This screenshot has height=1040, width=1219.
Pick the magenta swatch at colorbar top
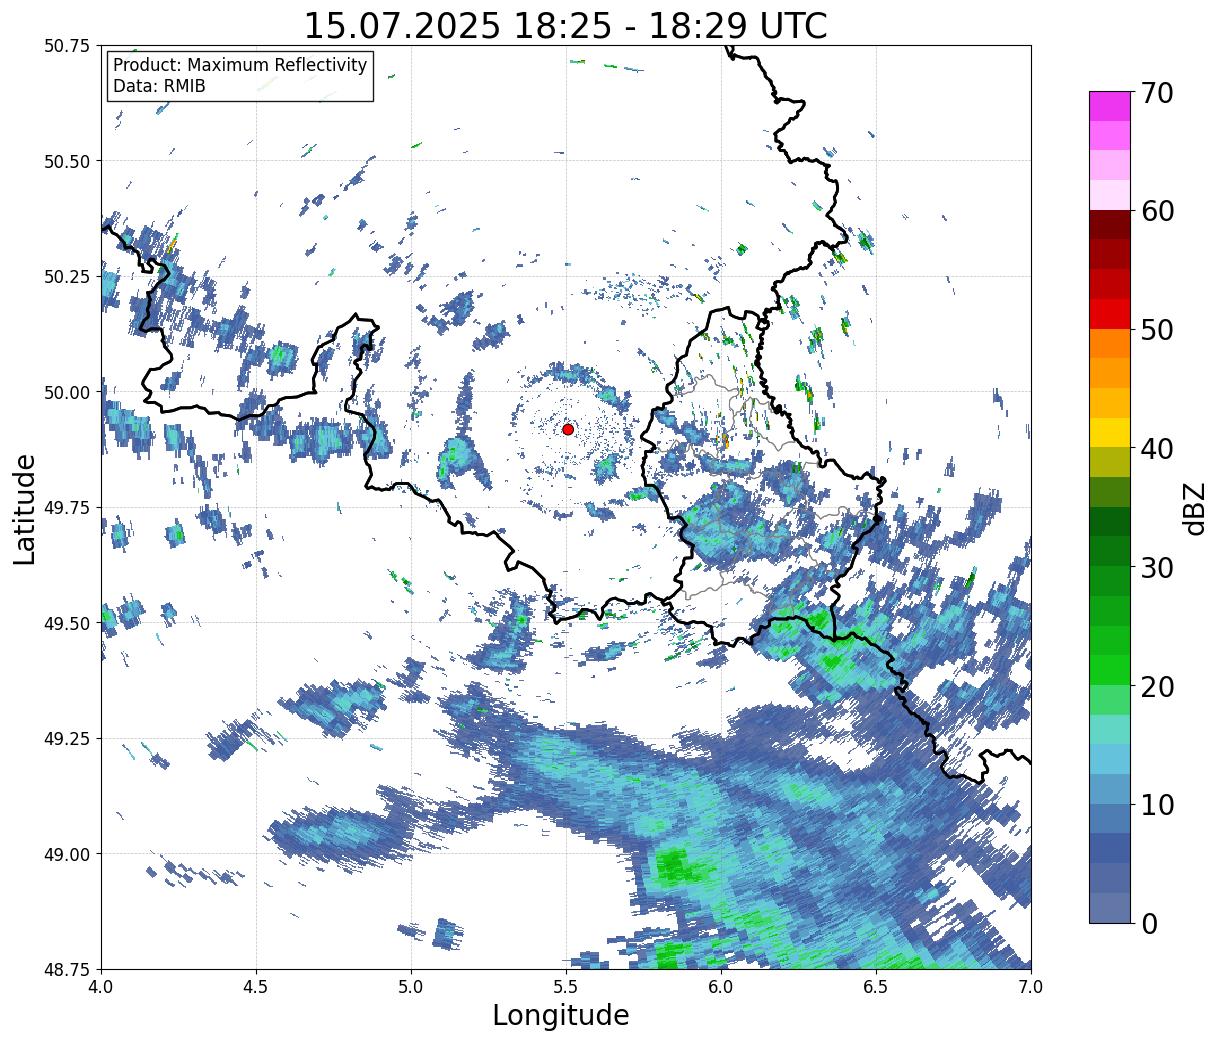pyautogui.click(x=1109, y=106)
